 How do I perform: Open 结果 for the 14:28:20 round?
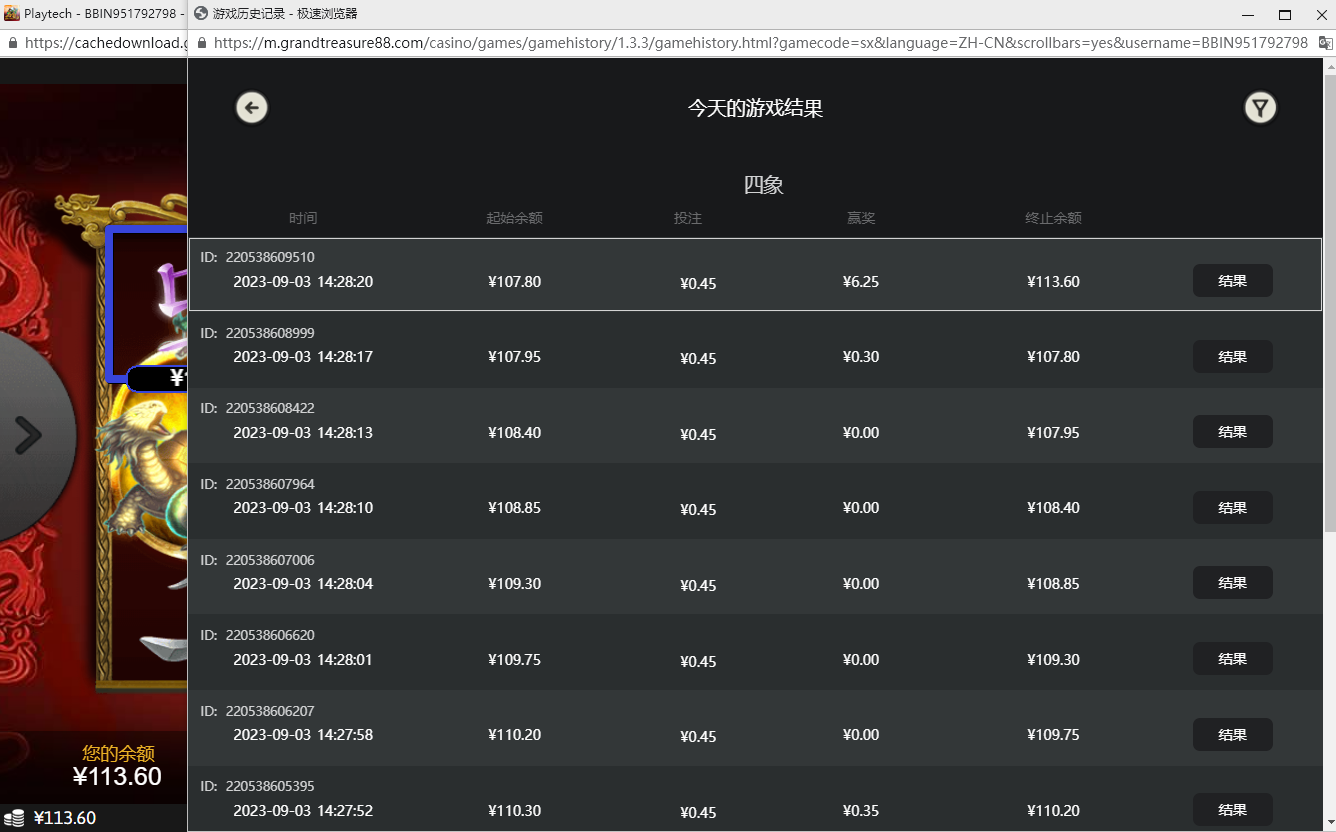point(1232,281)
